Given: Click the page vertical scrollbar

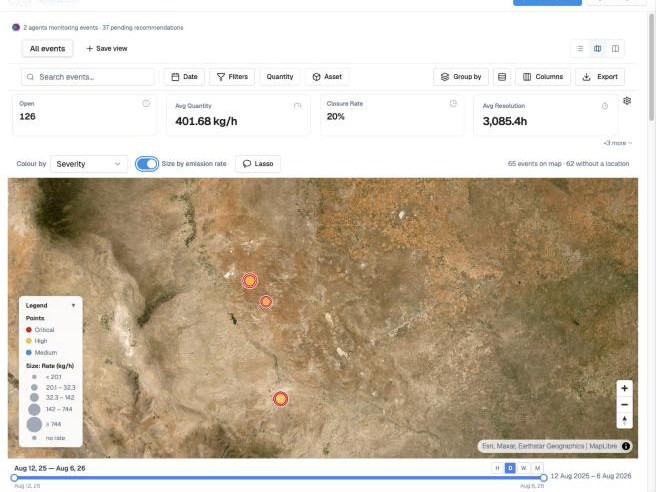Looking at the screenshot, I should [651, 67].
